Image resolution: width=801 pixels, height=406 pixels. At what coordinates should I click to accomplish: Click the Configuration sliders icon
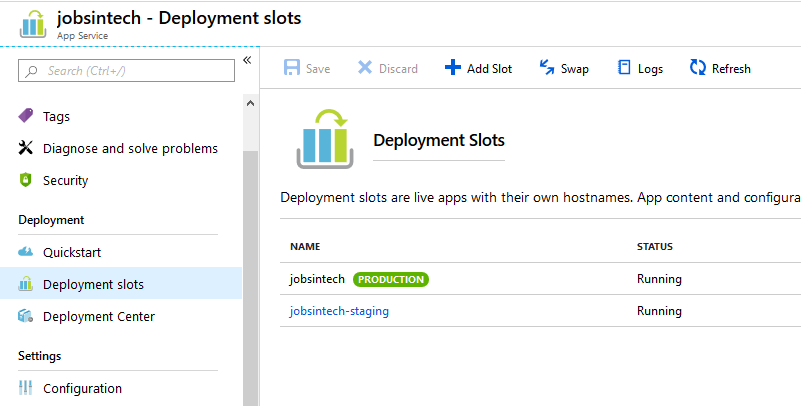[26, 388]
